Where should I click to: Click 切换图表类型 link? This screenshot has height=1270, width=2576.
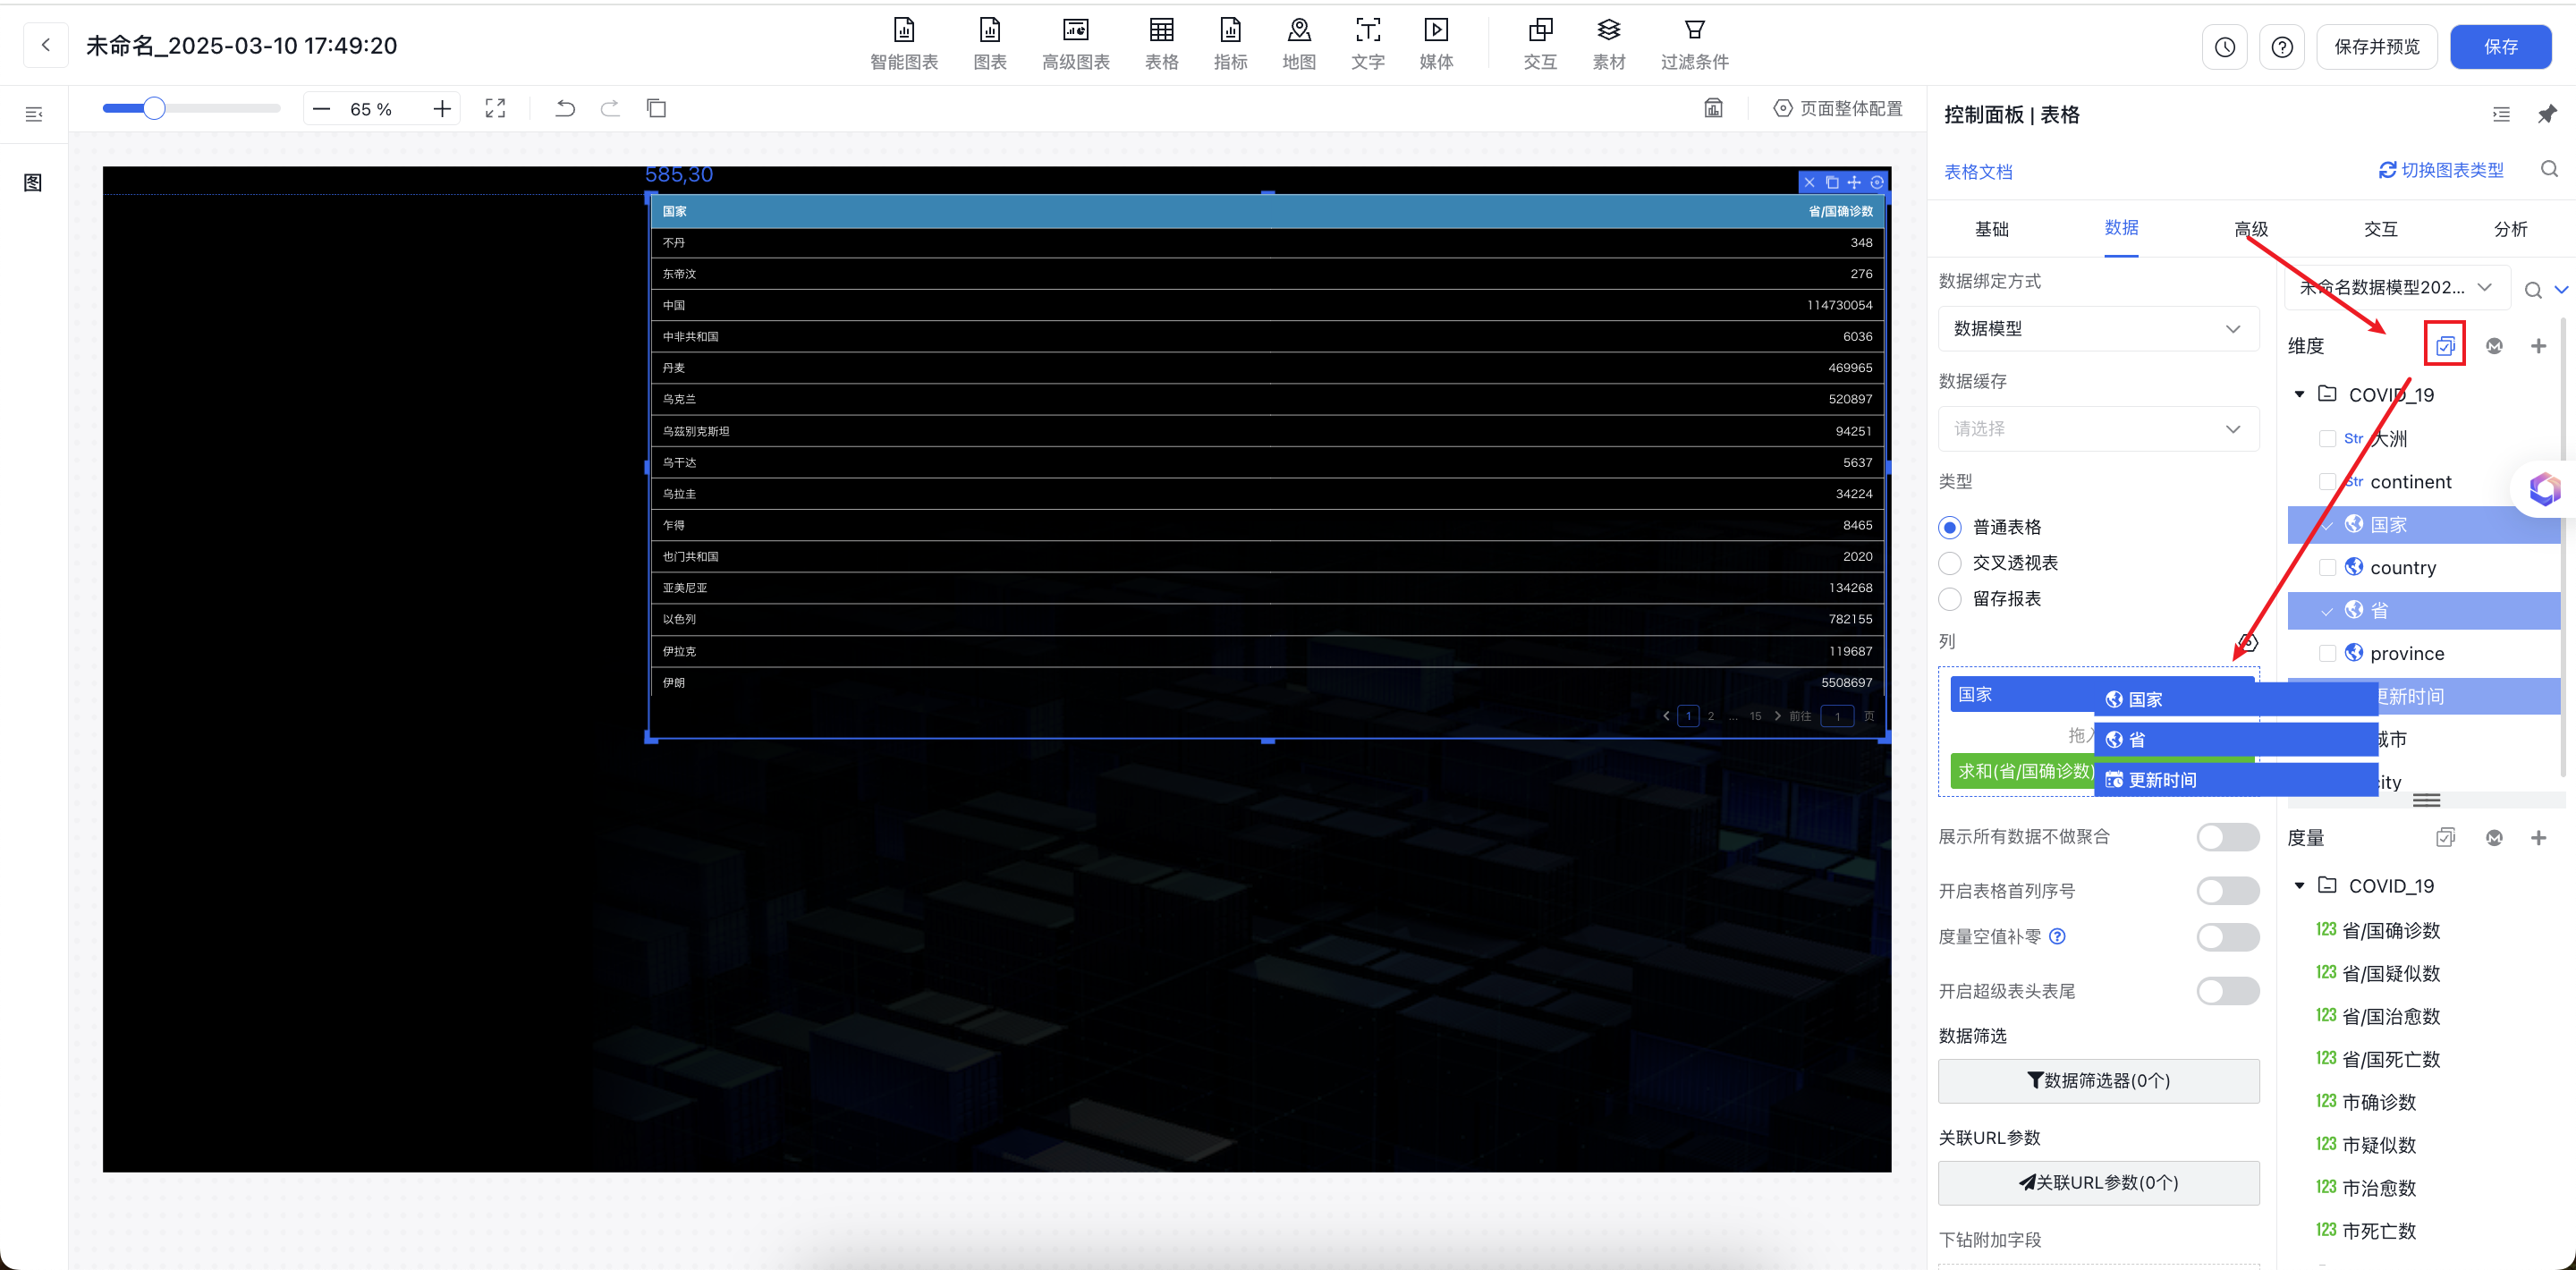pyautogui.click(x=2440, y=170)
